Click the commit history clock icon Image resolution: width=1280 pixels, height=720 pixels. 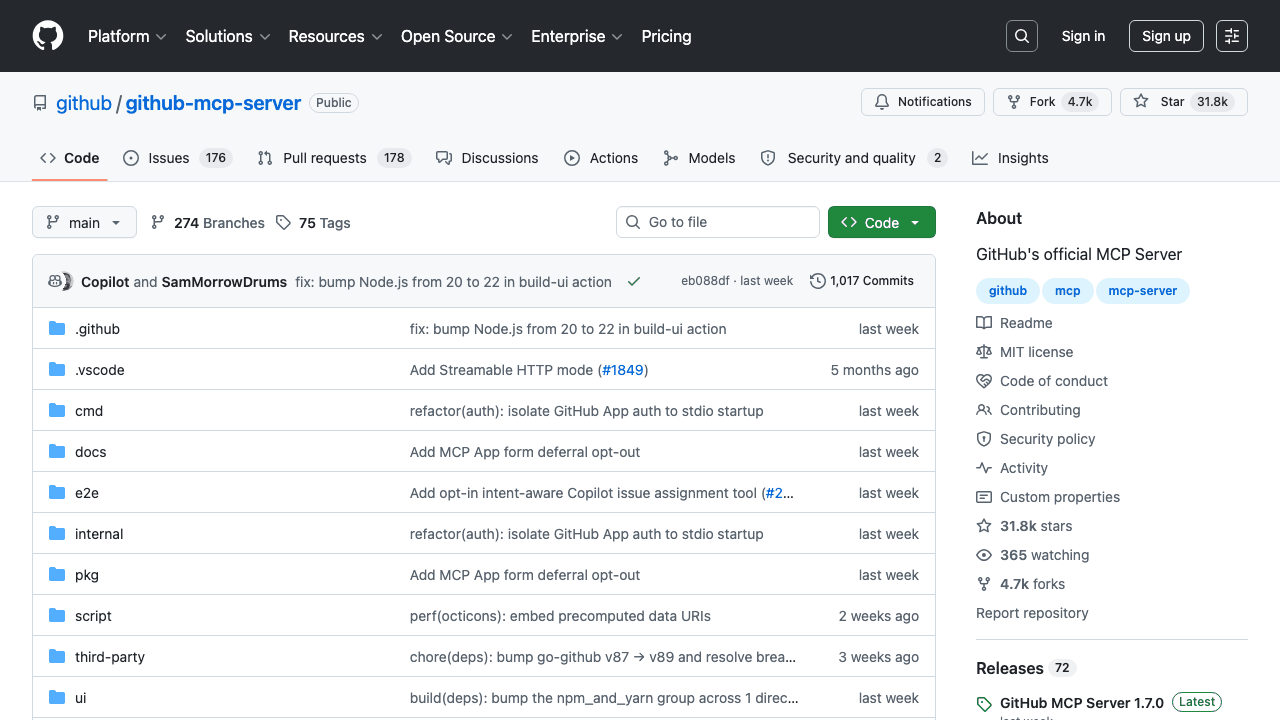point(818,281)
